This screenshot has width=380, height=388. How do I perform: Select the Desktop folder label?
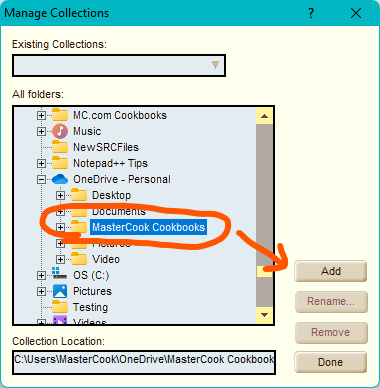click(111, 195)
